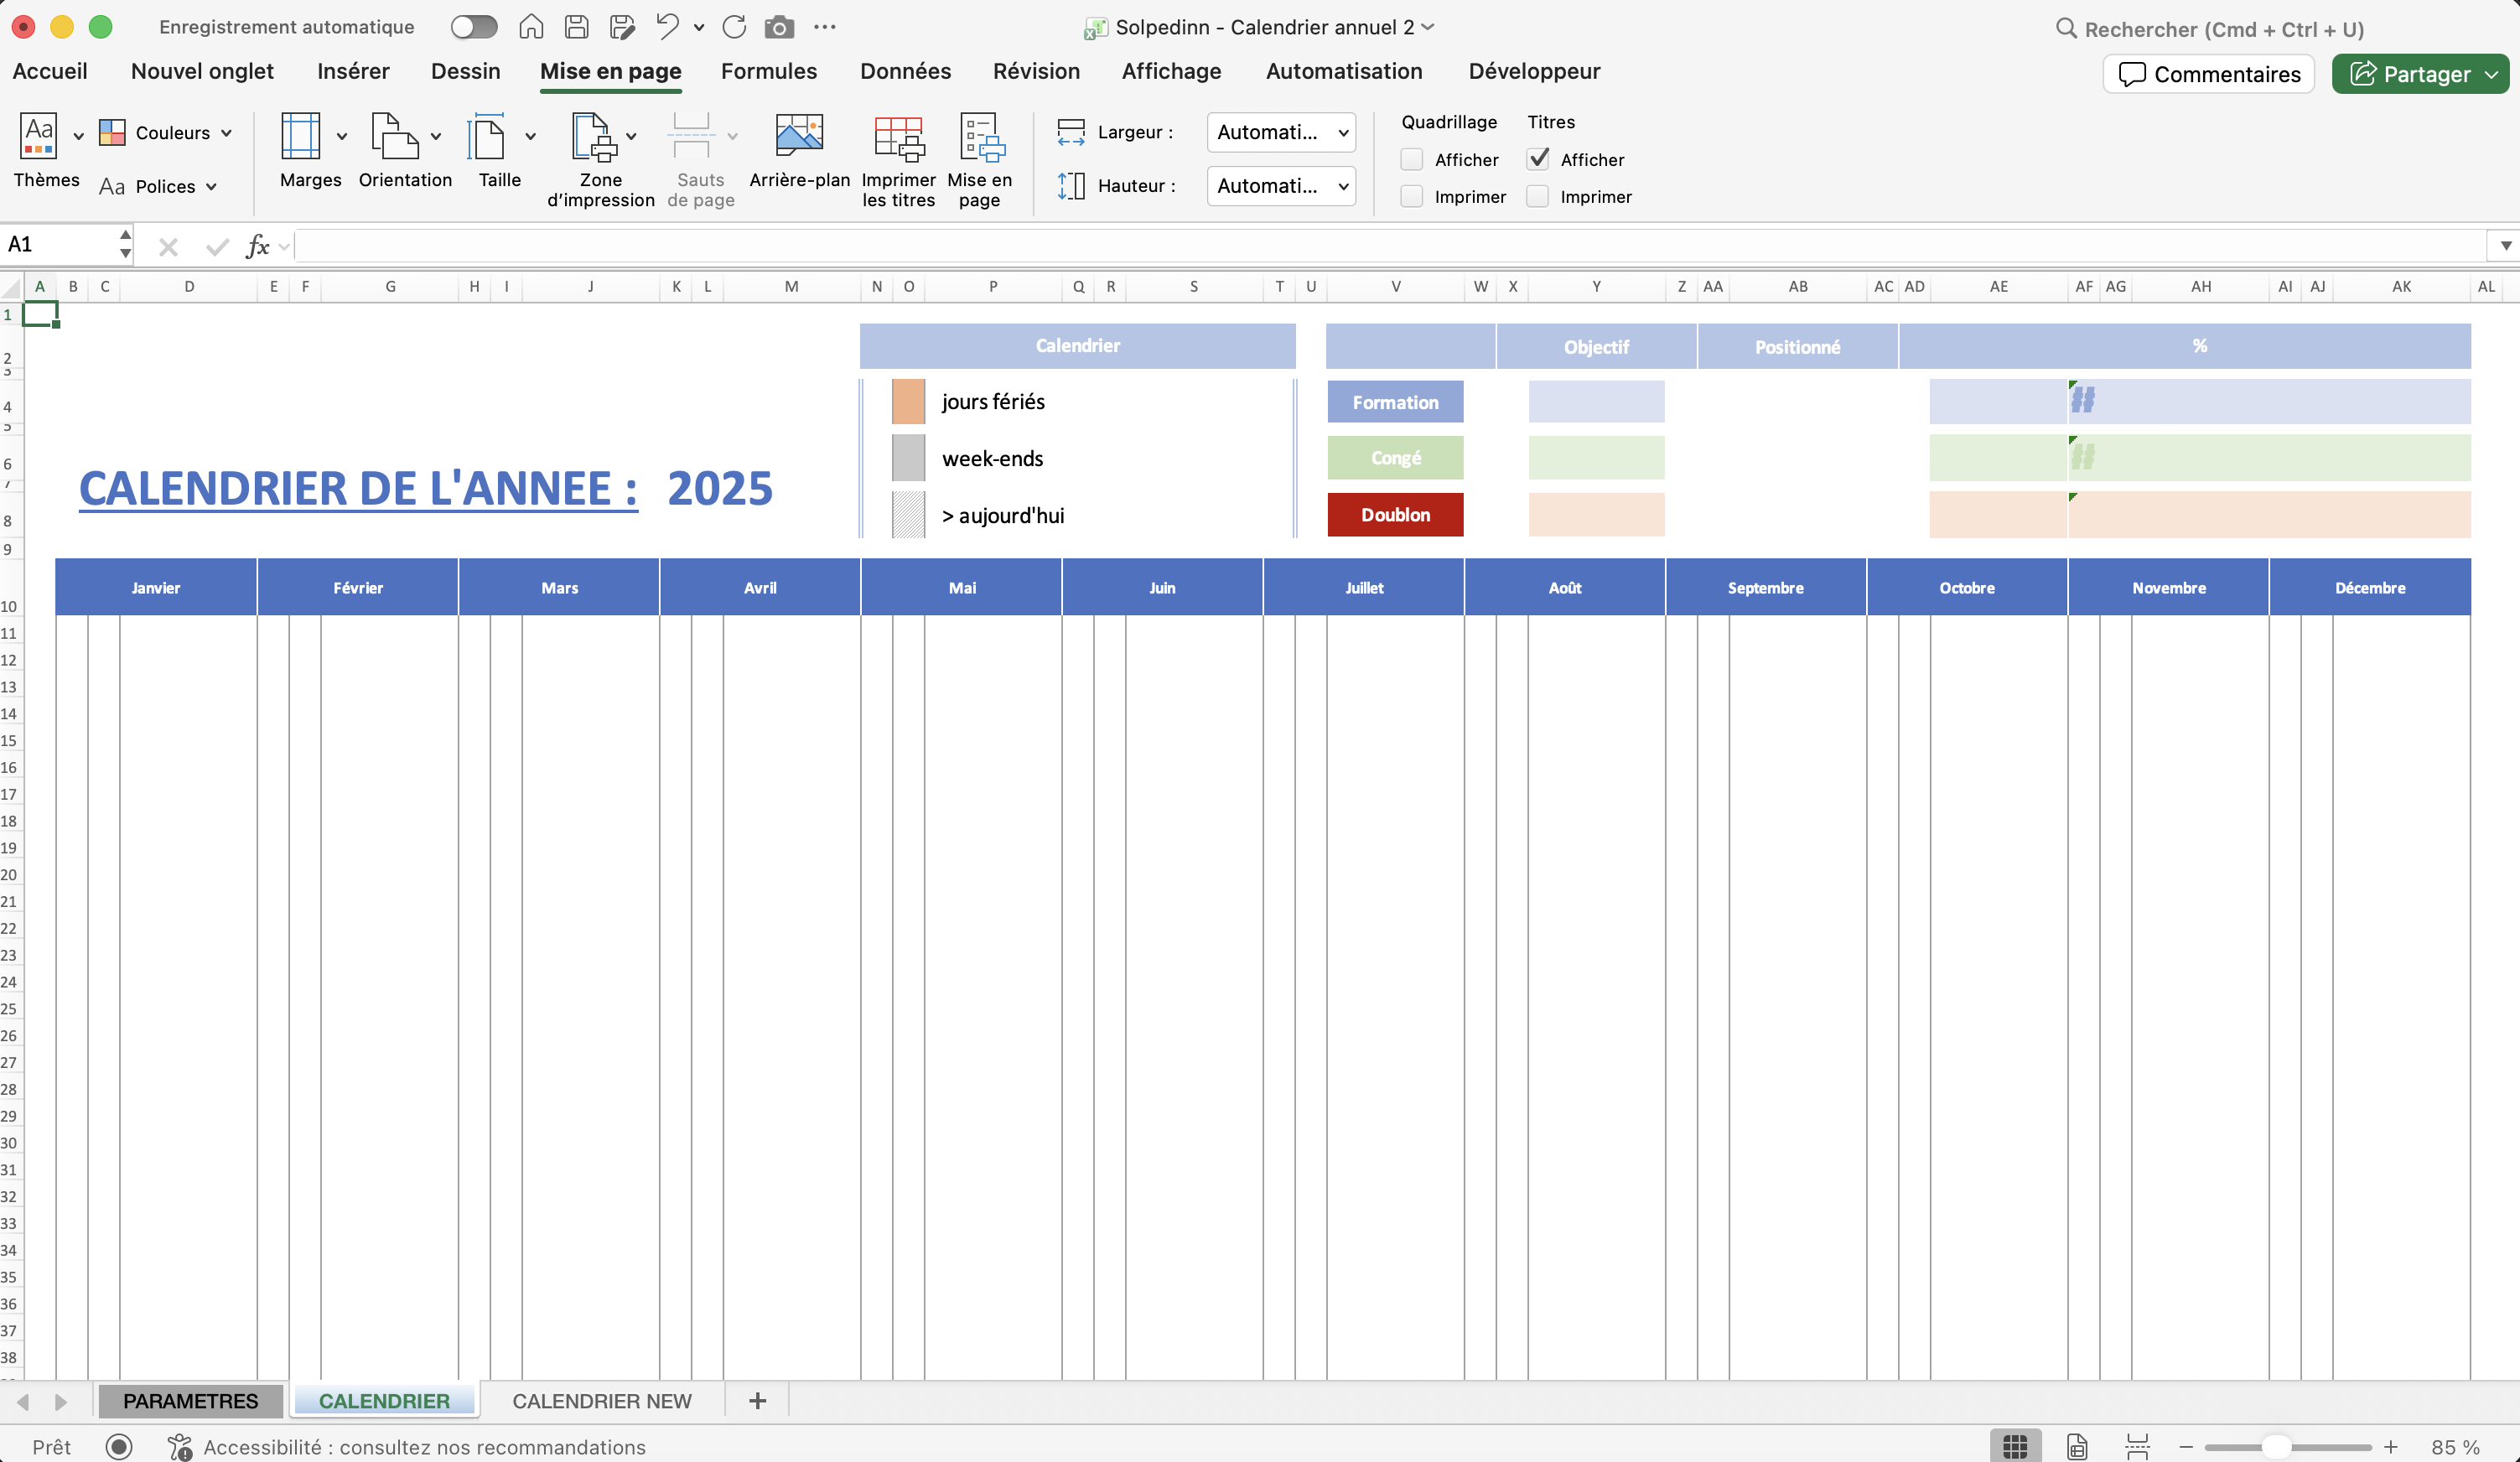Toggle Enregistrement automatique switch

tap(473, 27)
